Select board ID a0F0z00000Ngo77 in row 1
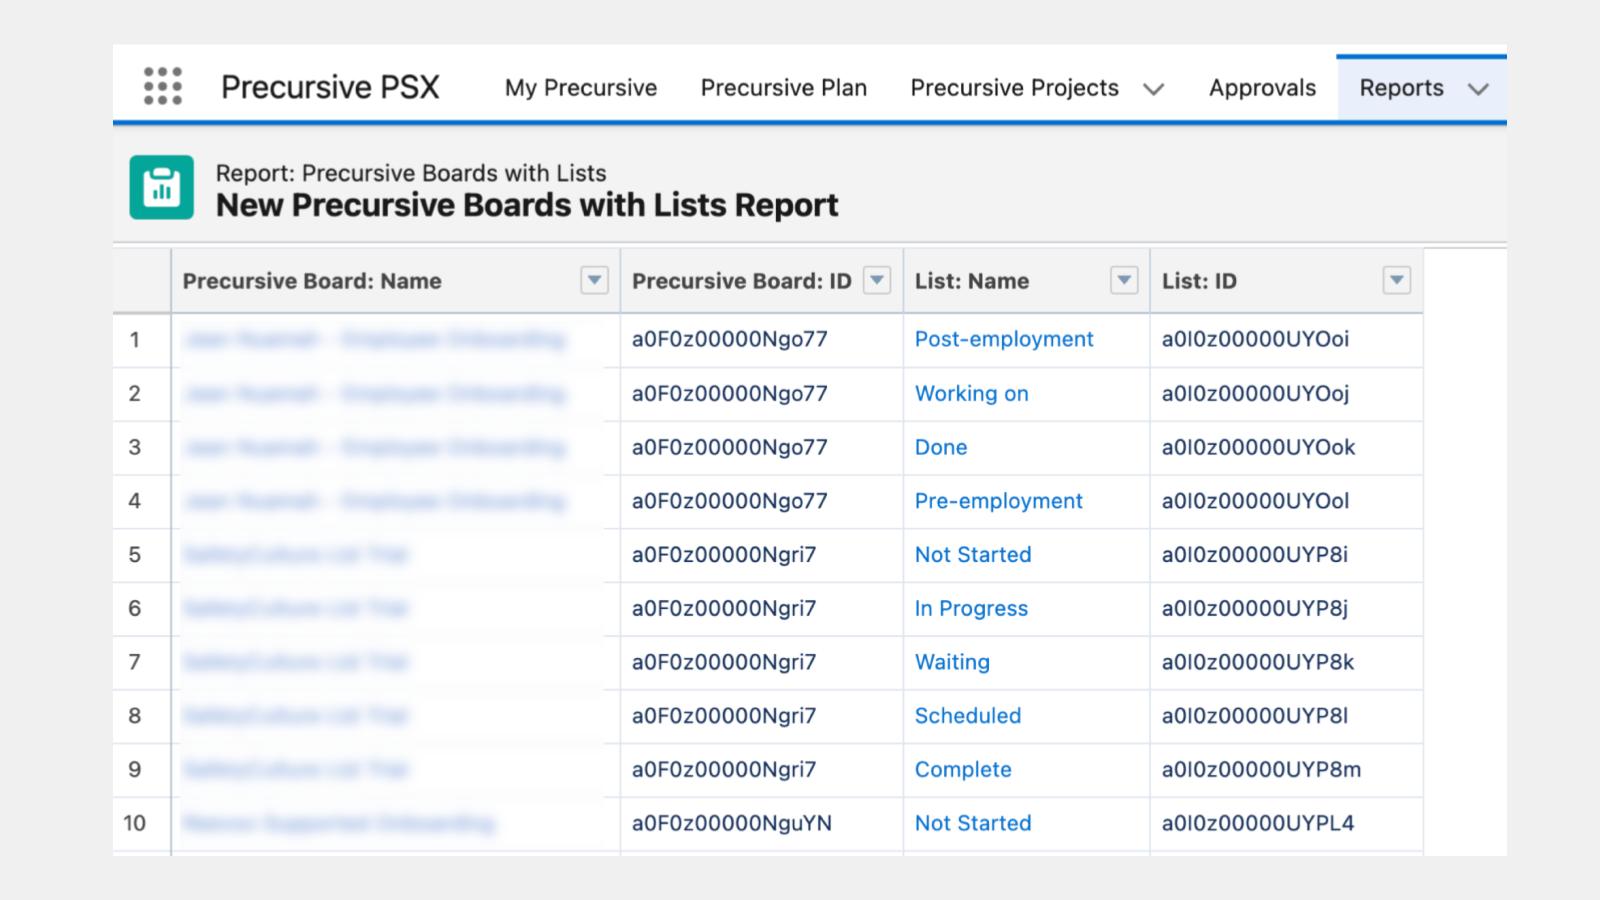 point(730,339)
